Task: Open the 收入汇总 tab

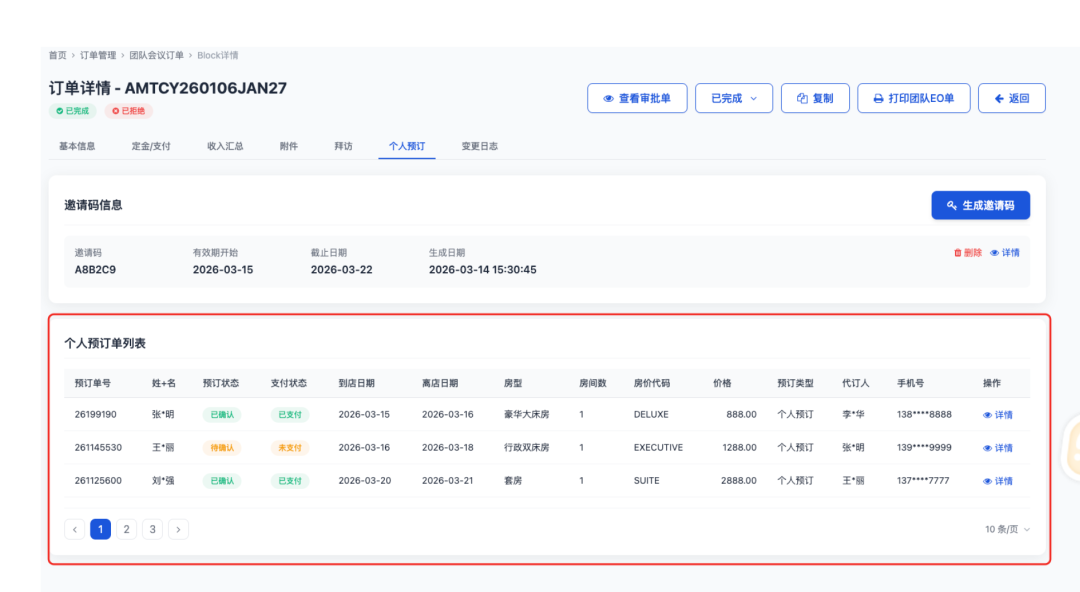Action: pos(225,146)
